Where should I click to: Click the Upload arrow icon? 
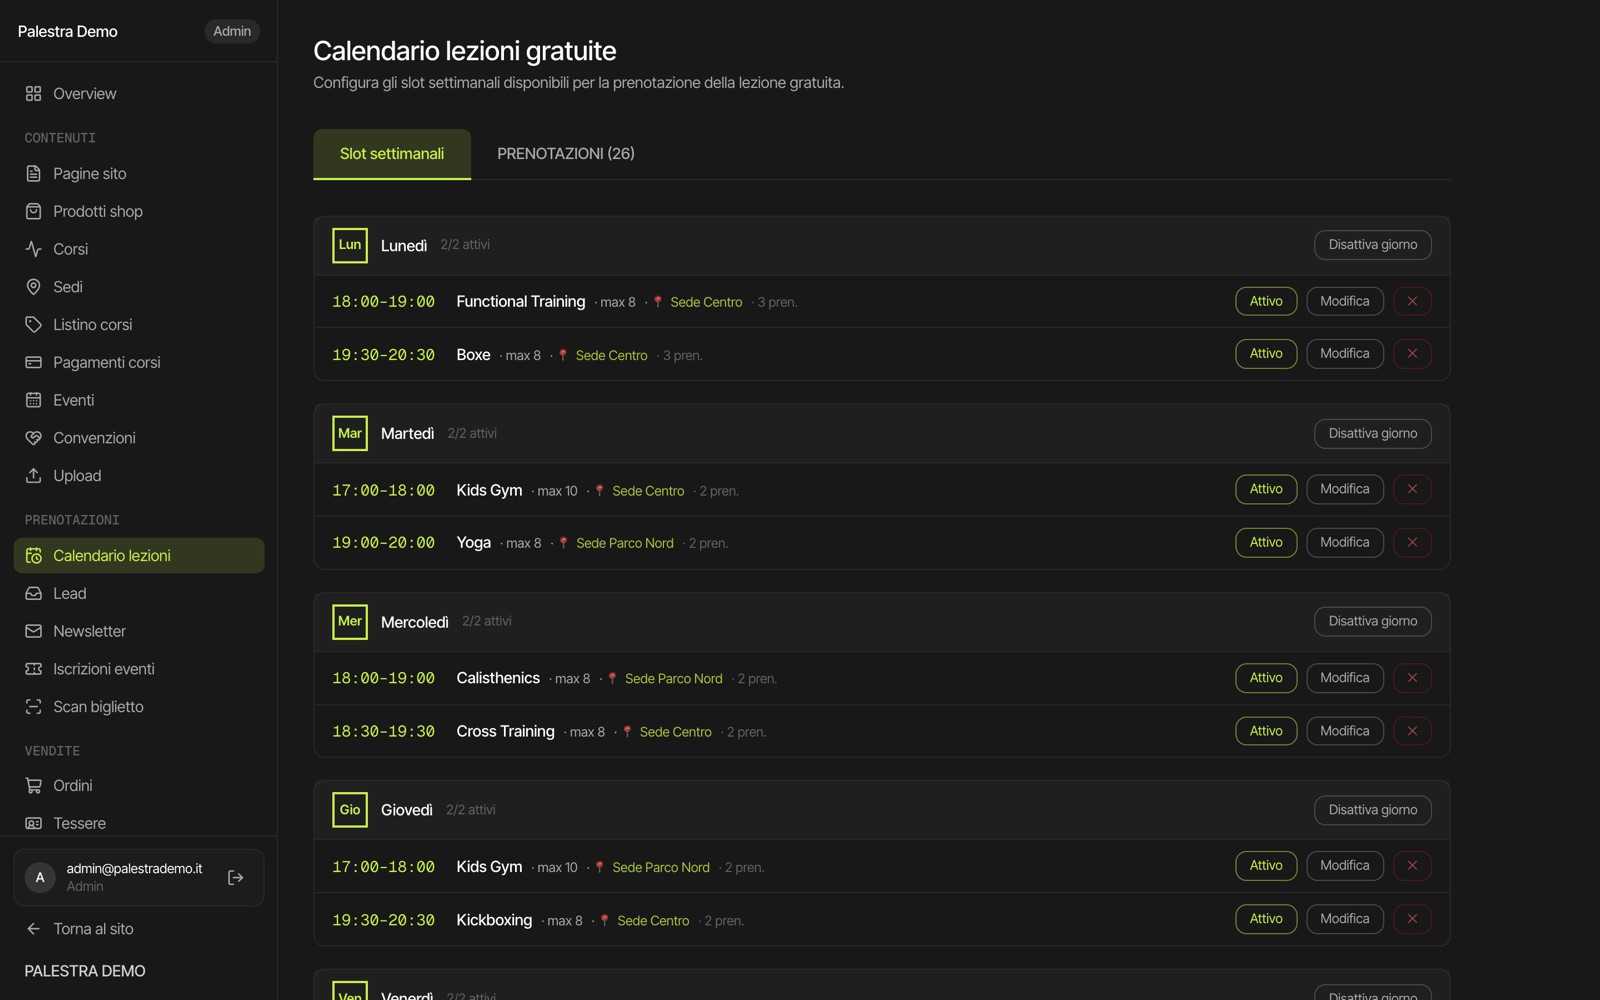coord(33,476)
